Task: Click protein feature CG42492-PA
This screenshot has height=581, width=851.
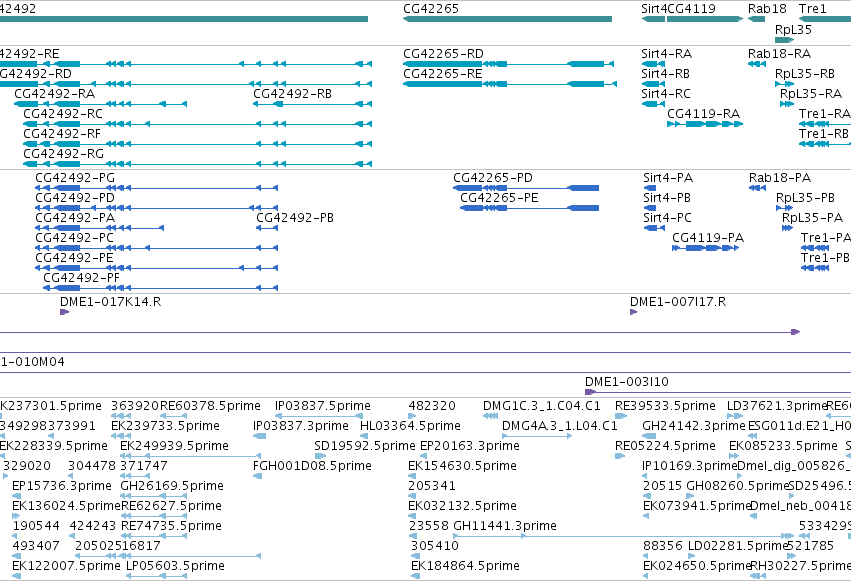Action: pos(99,228)
